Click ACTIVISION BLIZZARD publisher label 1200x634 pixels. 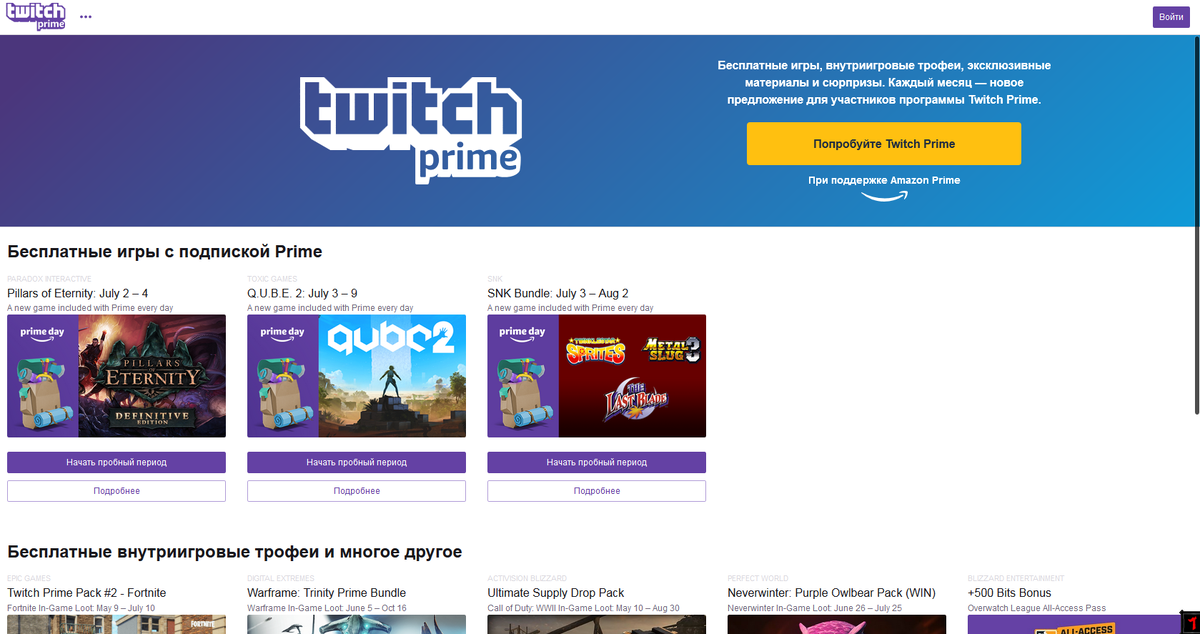click(x=527, y=579)
